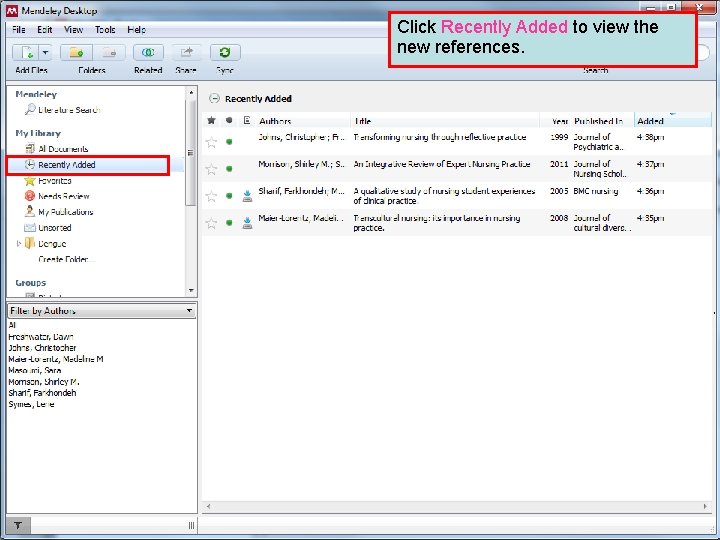The width and height of the screenshot is (720, 540).
Task: Select Transforming nursing through reflective practice title
Action: (x=439, y=137)
